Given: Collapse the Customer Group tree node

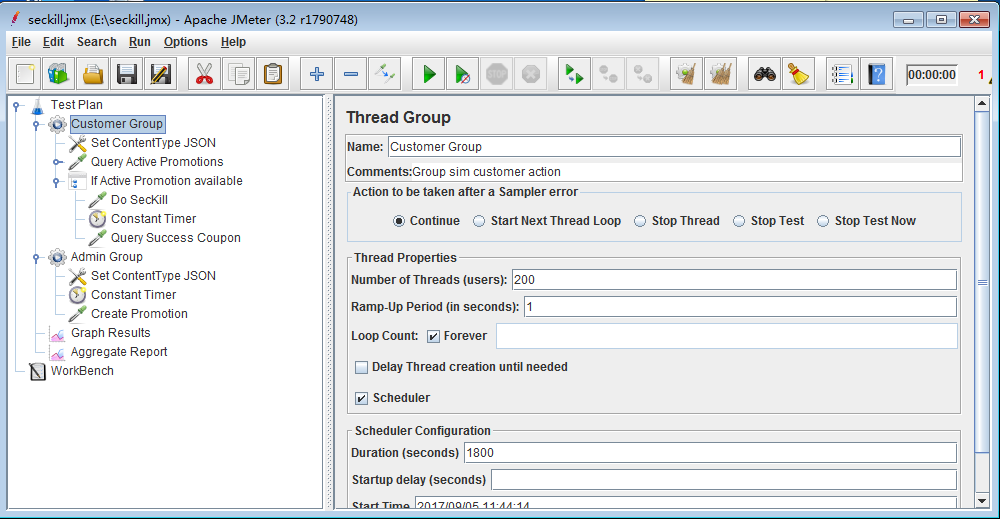Looking at the screenshot, I should [36, 125].
